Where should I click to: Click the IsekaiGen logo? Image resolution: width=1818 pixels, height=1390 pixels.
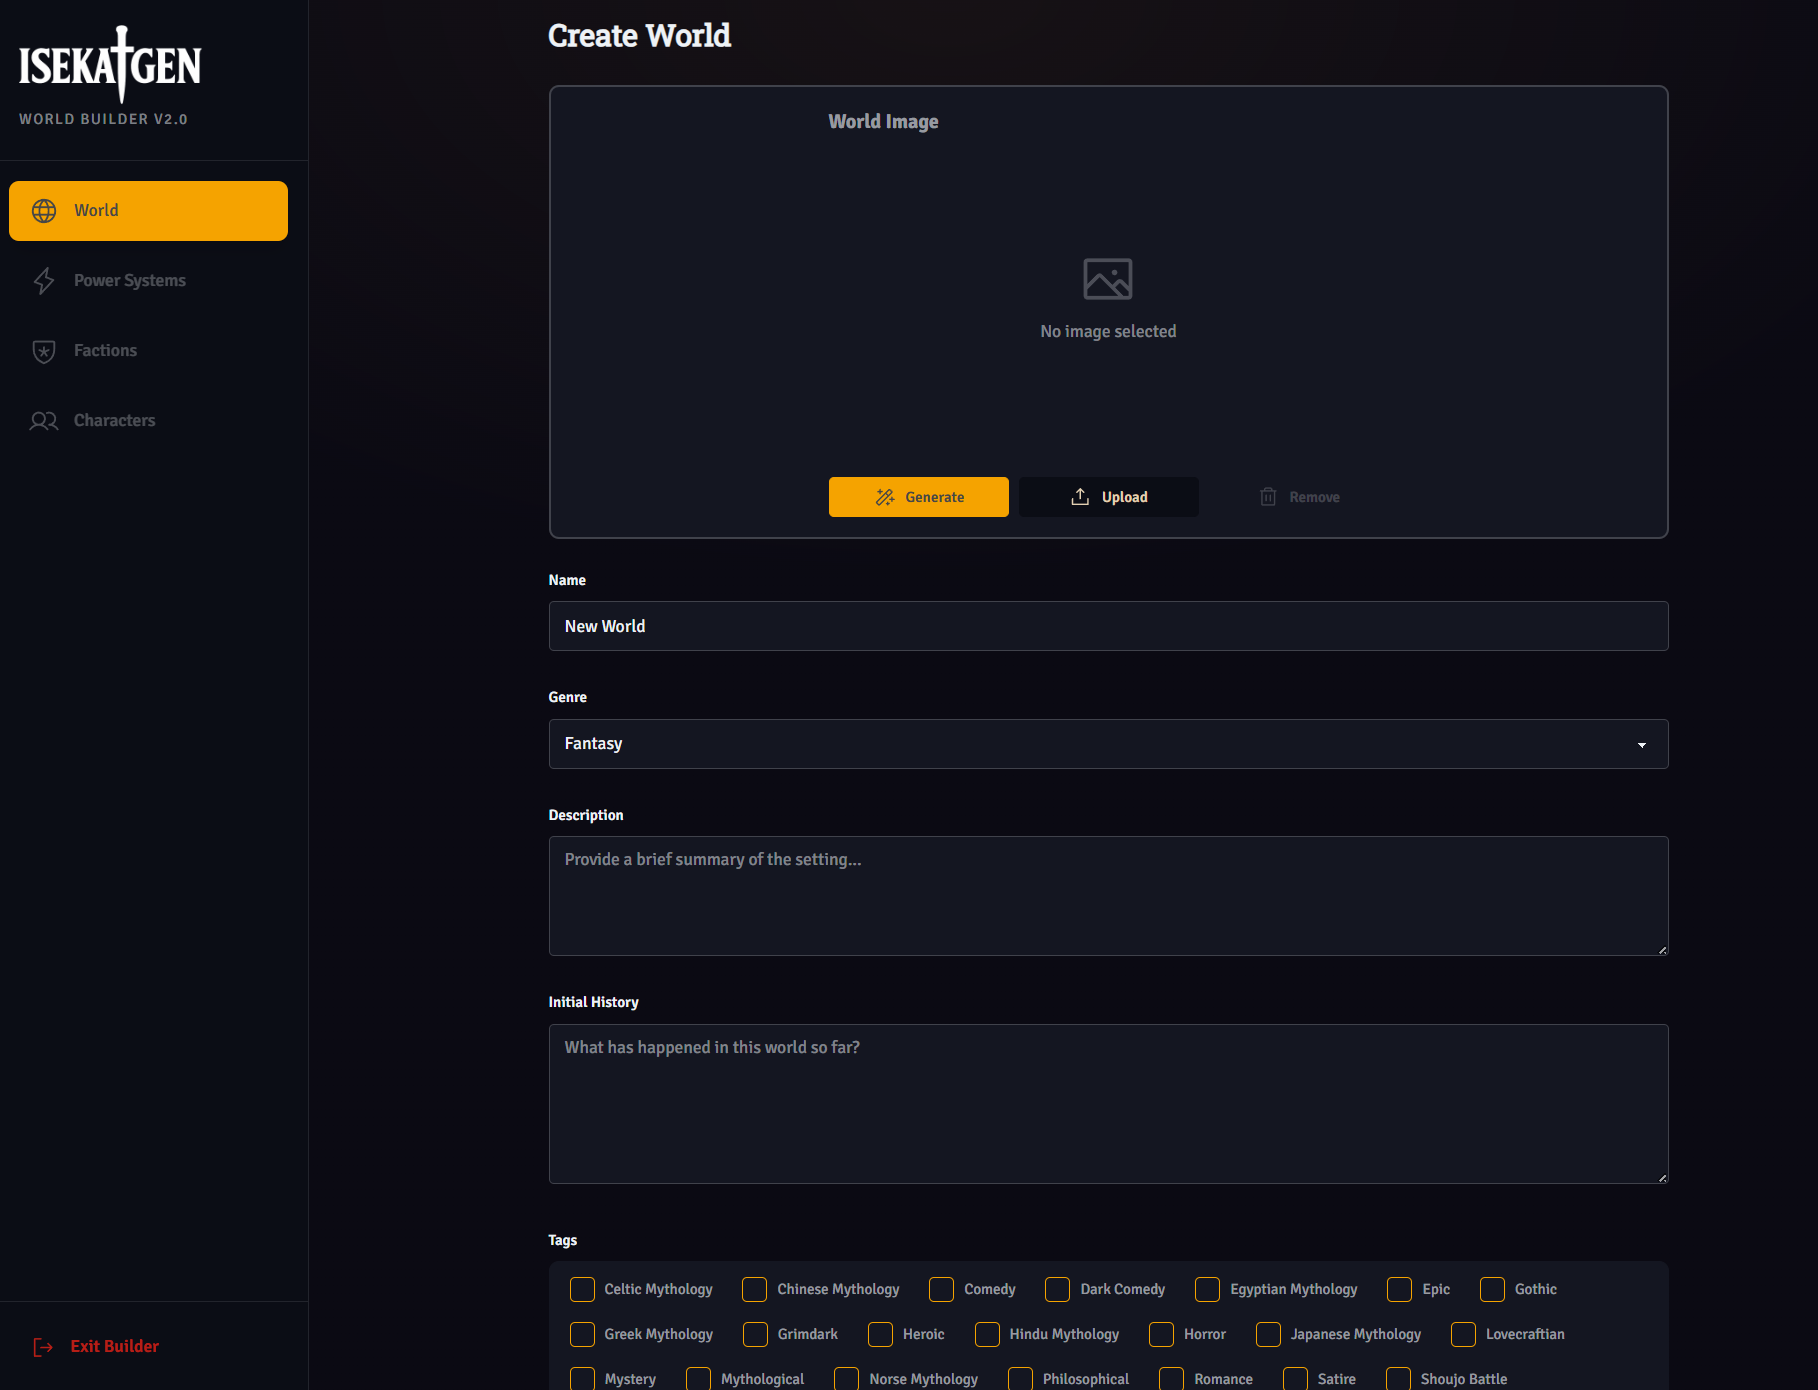point(110,65)
